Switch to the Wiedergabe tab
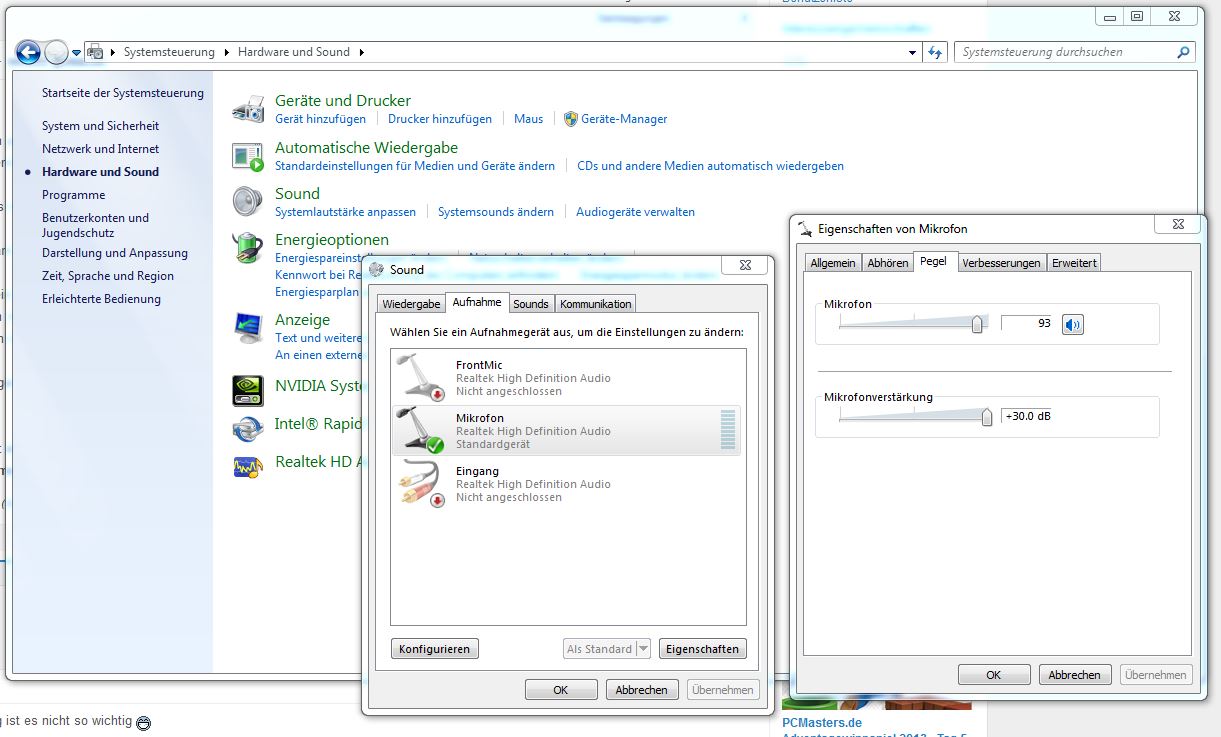This screenshot has width=1221, height=737. pos(411,304)
